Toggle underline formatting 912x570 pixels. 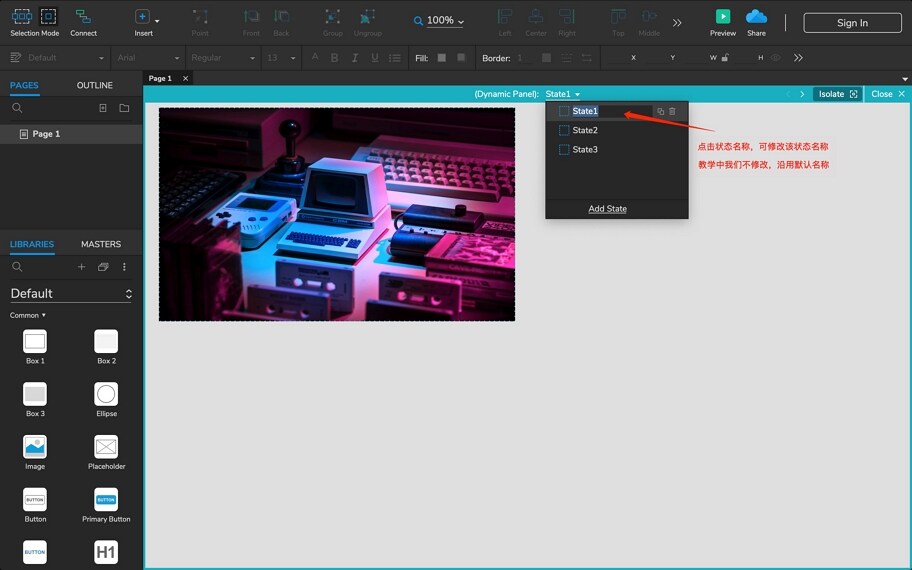click(375, 58)
